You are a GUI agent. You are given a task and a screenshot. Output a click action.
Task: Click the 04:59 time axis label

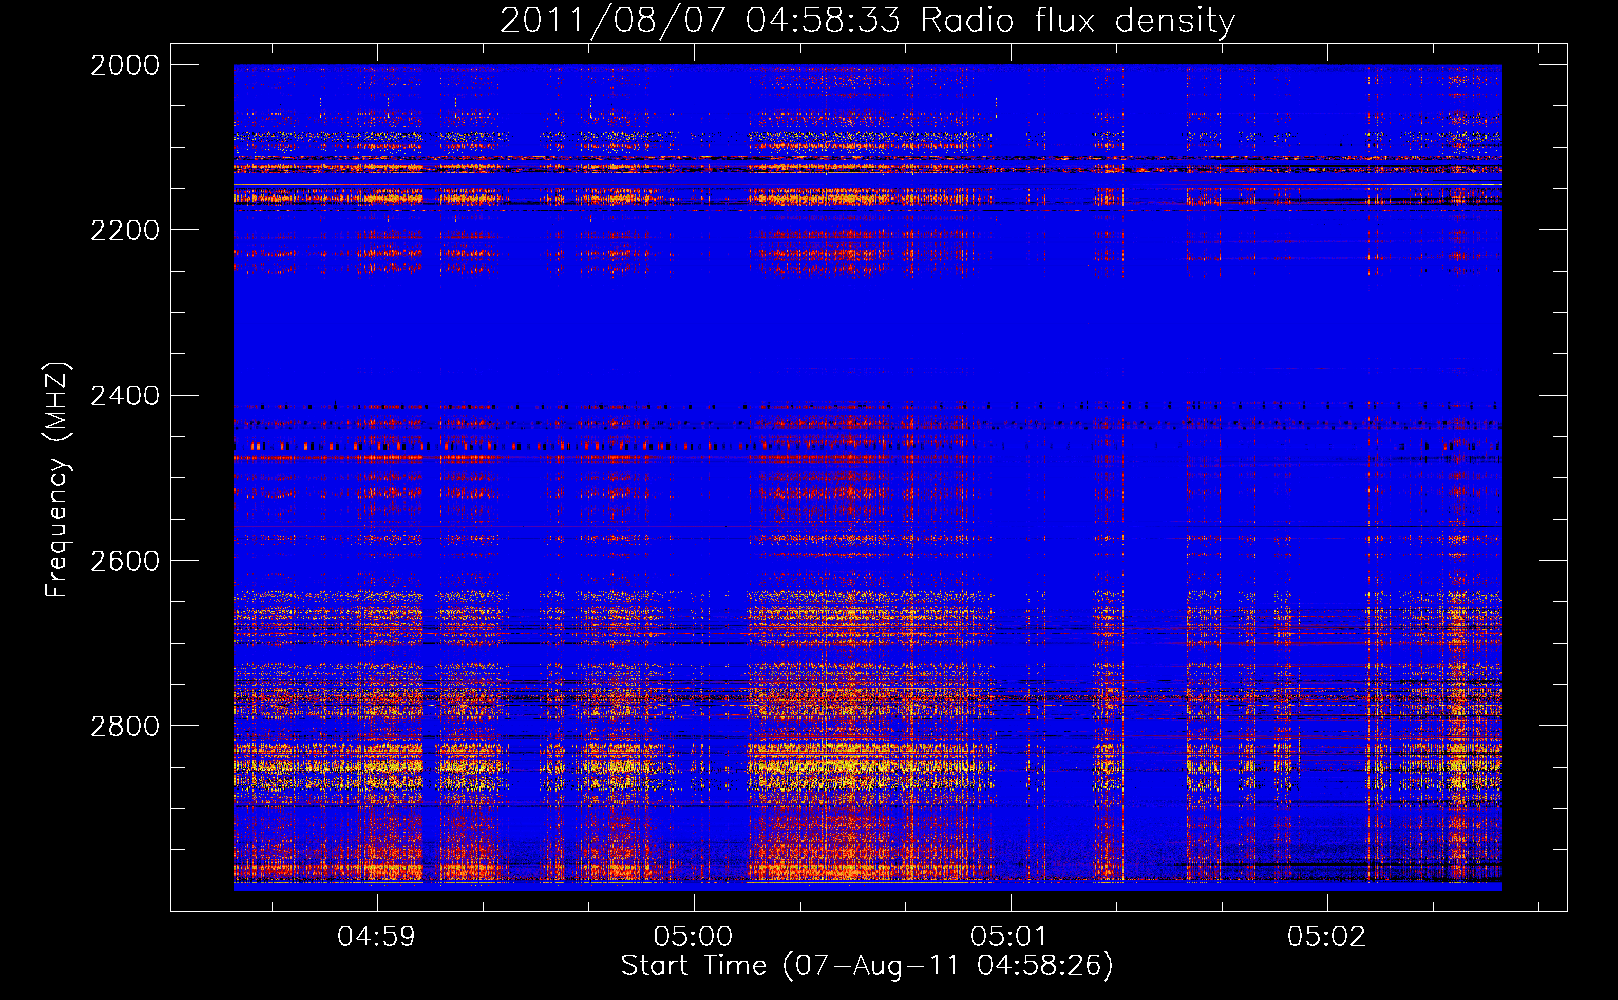[376, 937]
